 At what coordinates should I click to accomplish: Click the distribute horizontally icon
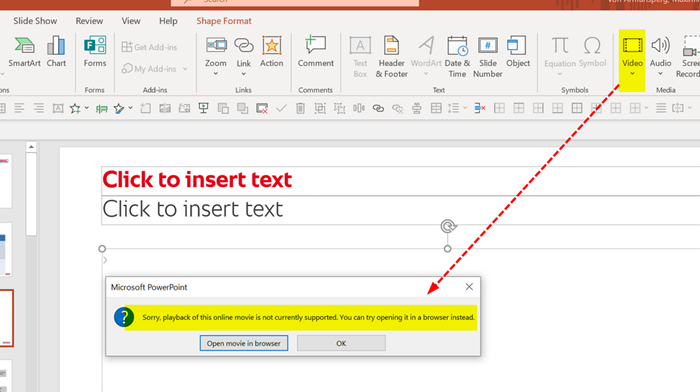coord(358,108)
